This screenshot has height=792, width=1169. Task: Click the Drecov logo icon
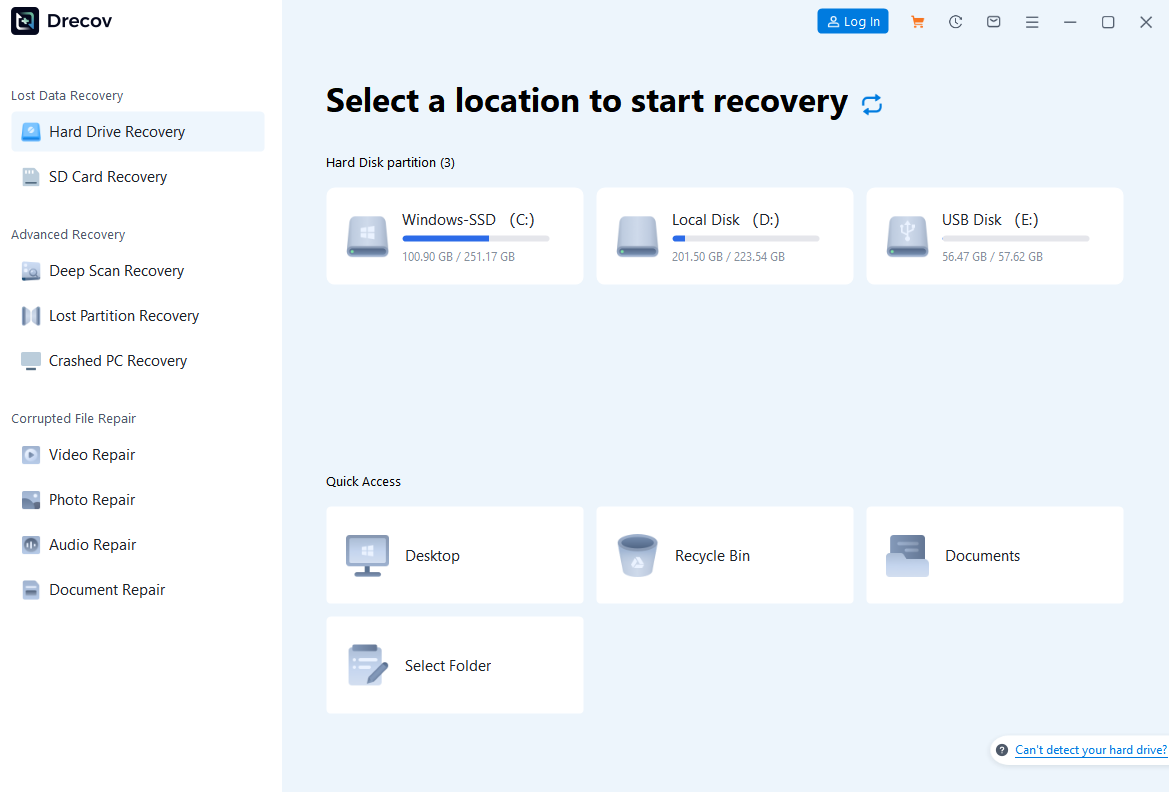(25, 20)
